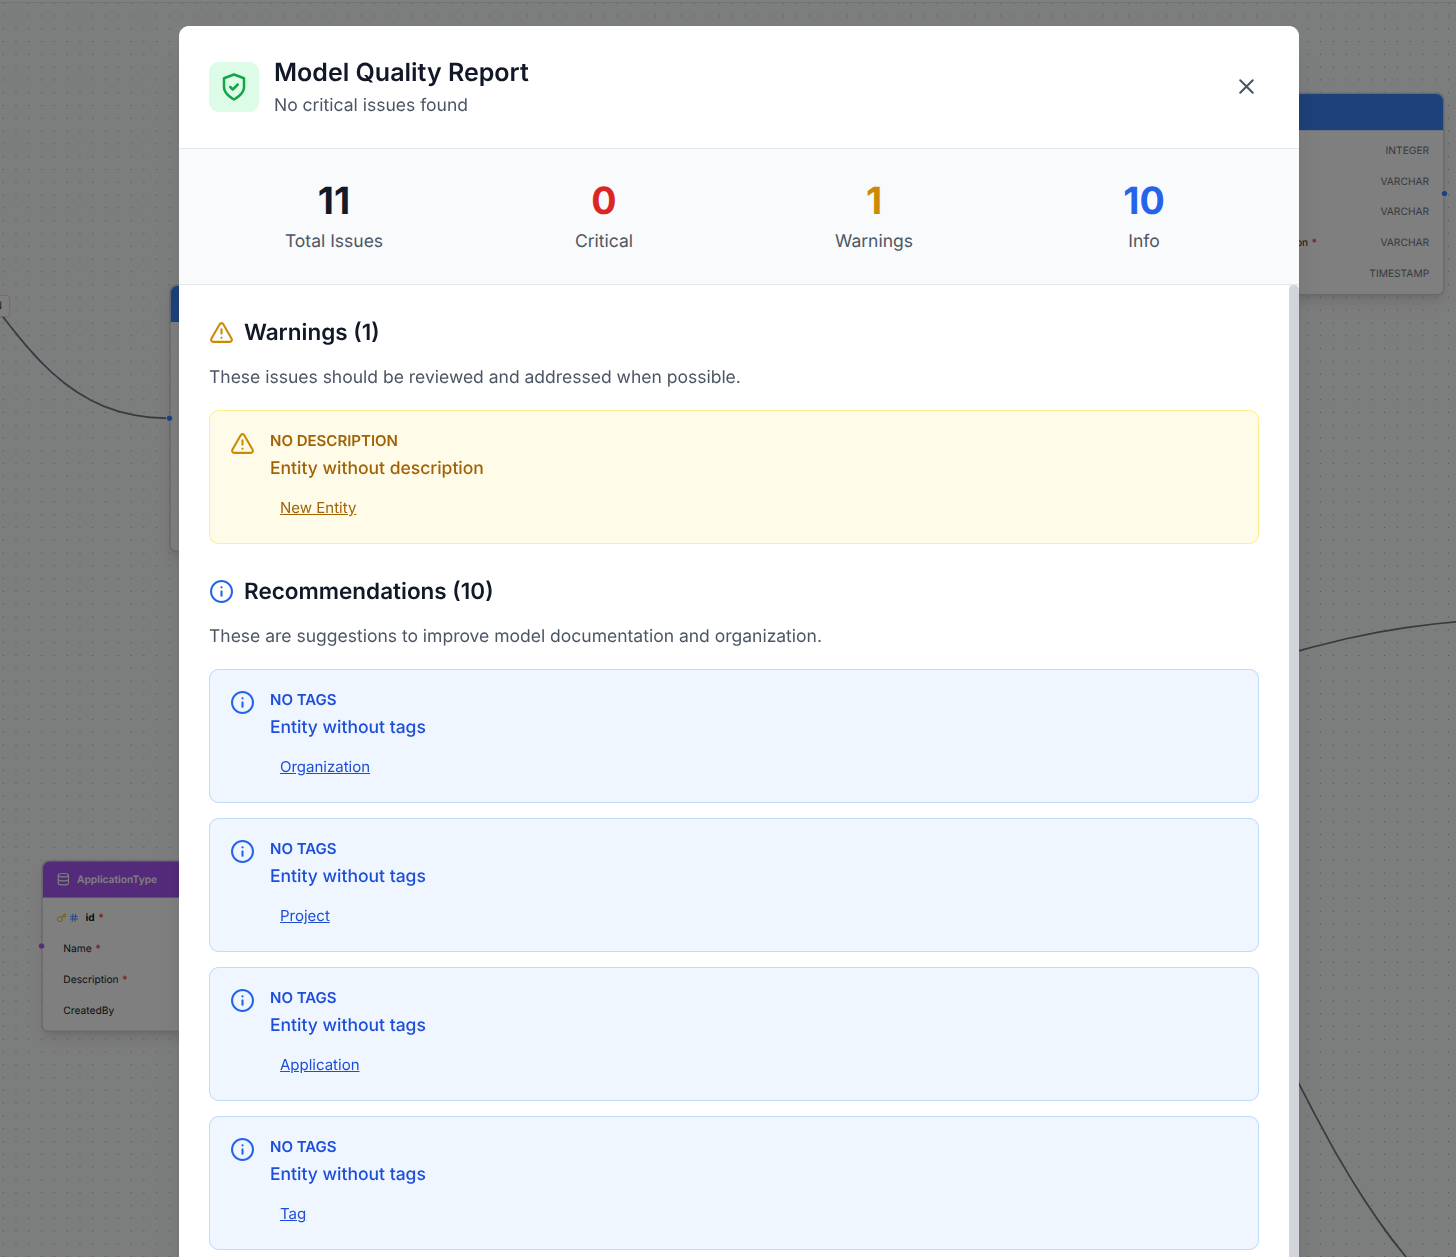The image size is (1456, 1257).
Task: Click the ApplicationType entity table icon
Action: [x=64, y=880]
